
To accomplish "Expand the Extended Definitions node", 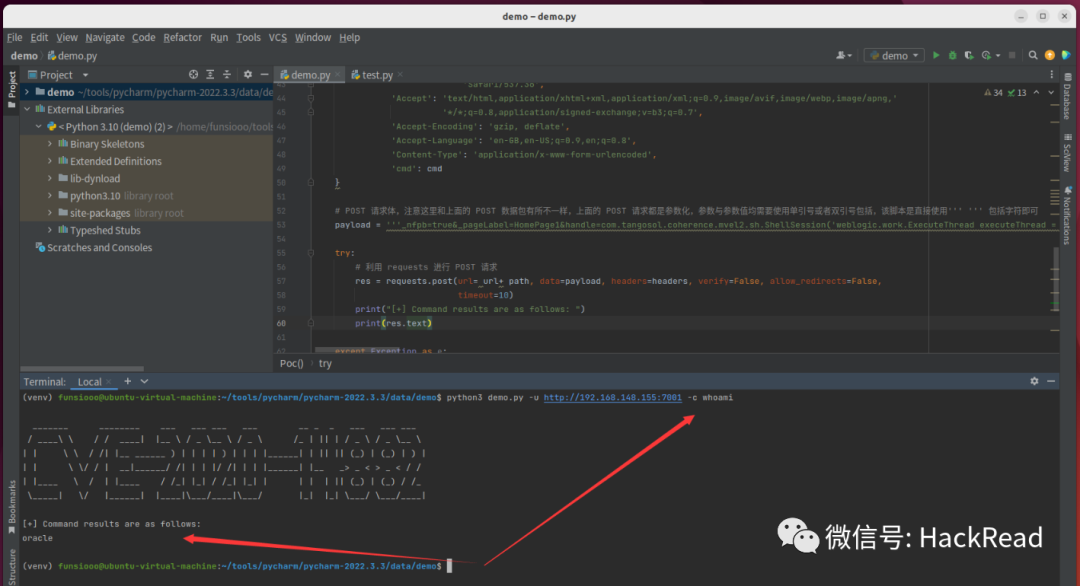I will (x=50, y=160).
